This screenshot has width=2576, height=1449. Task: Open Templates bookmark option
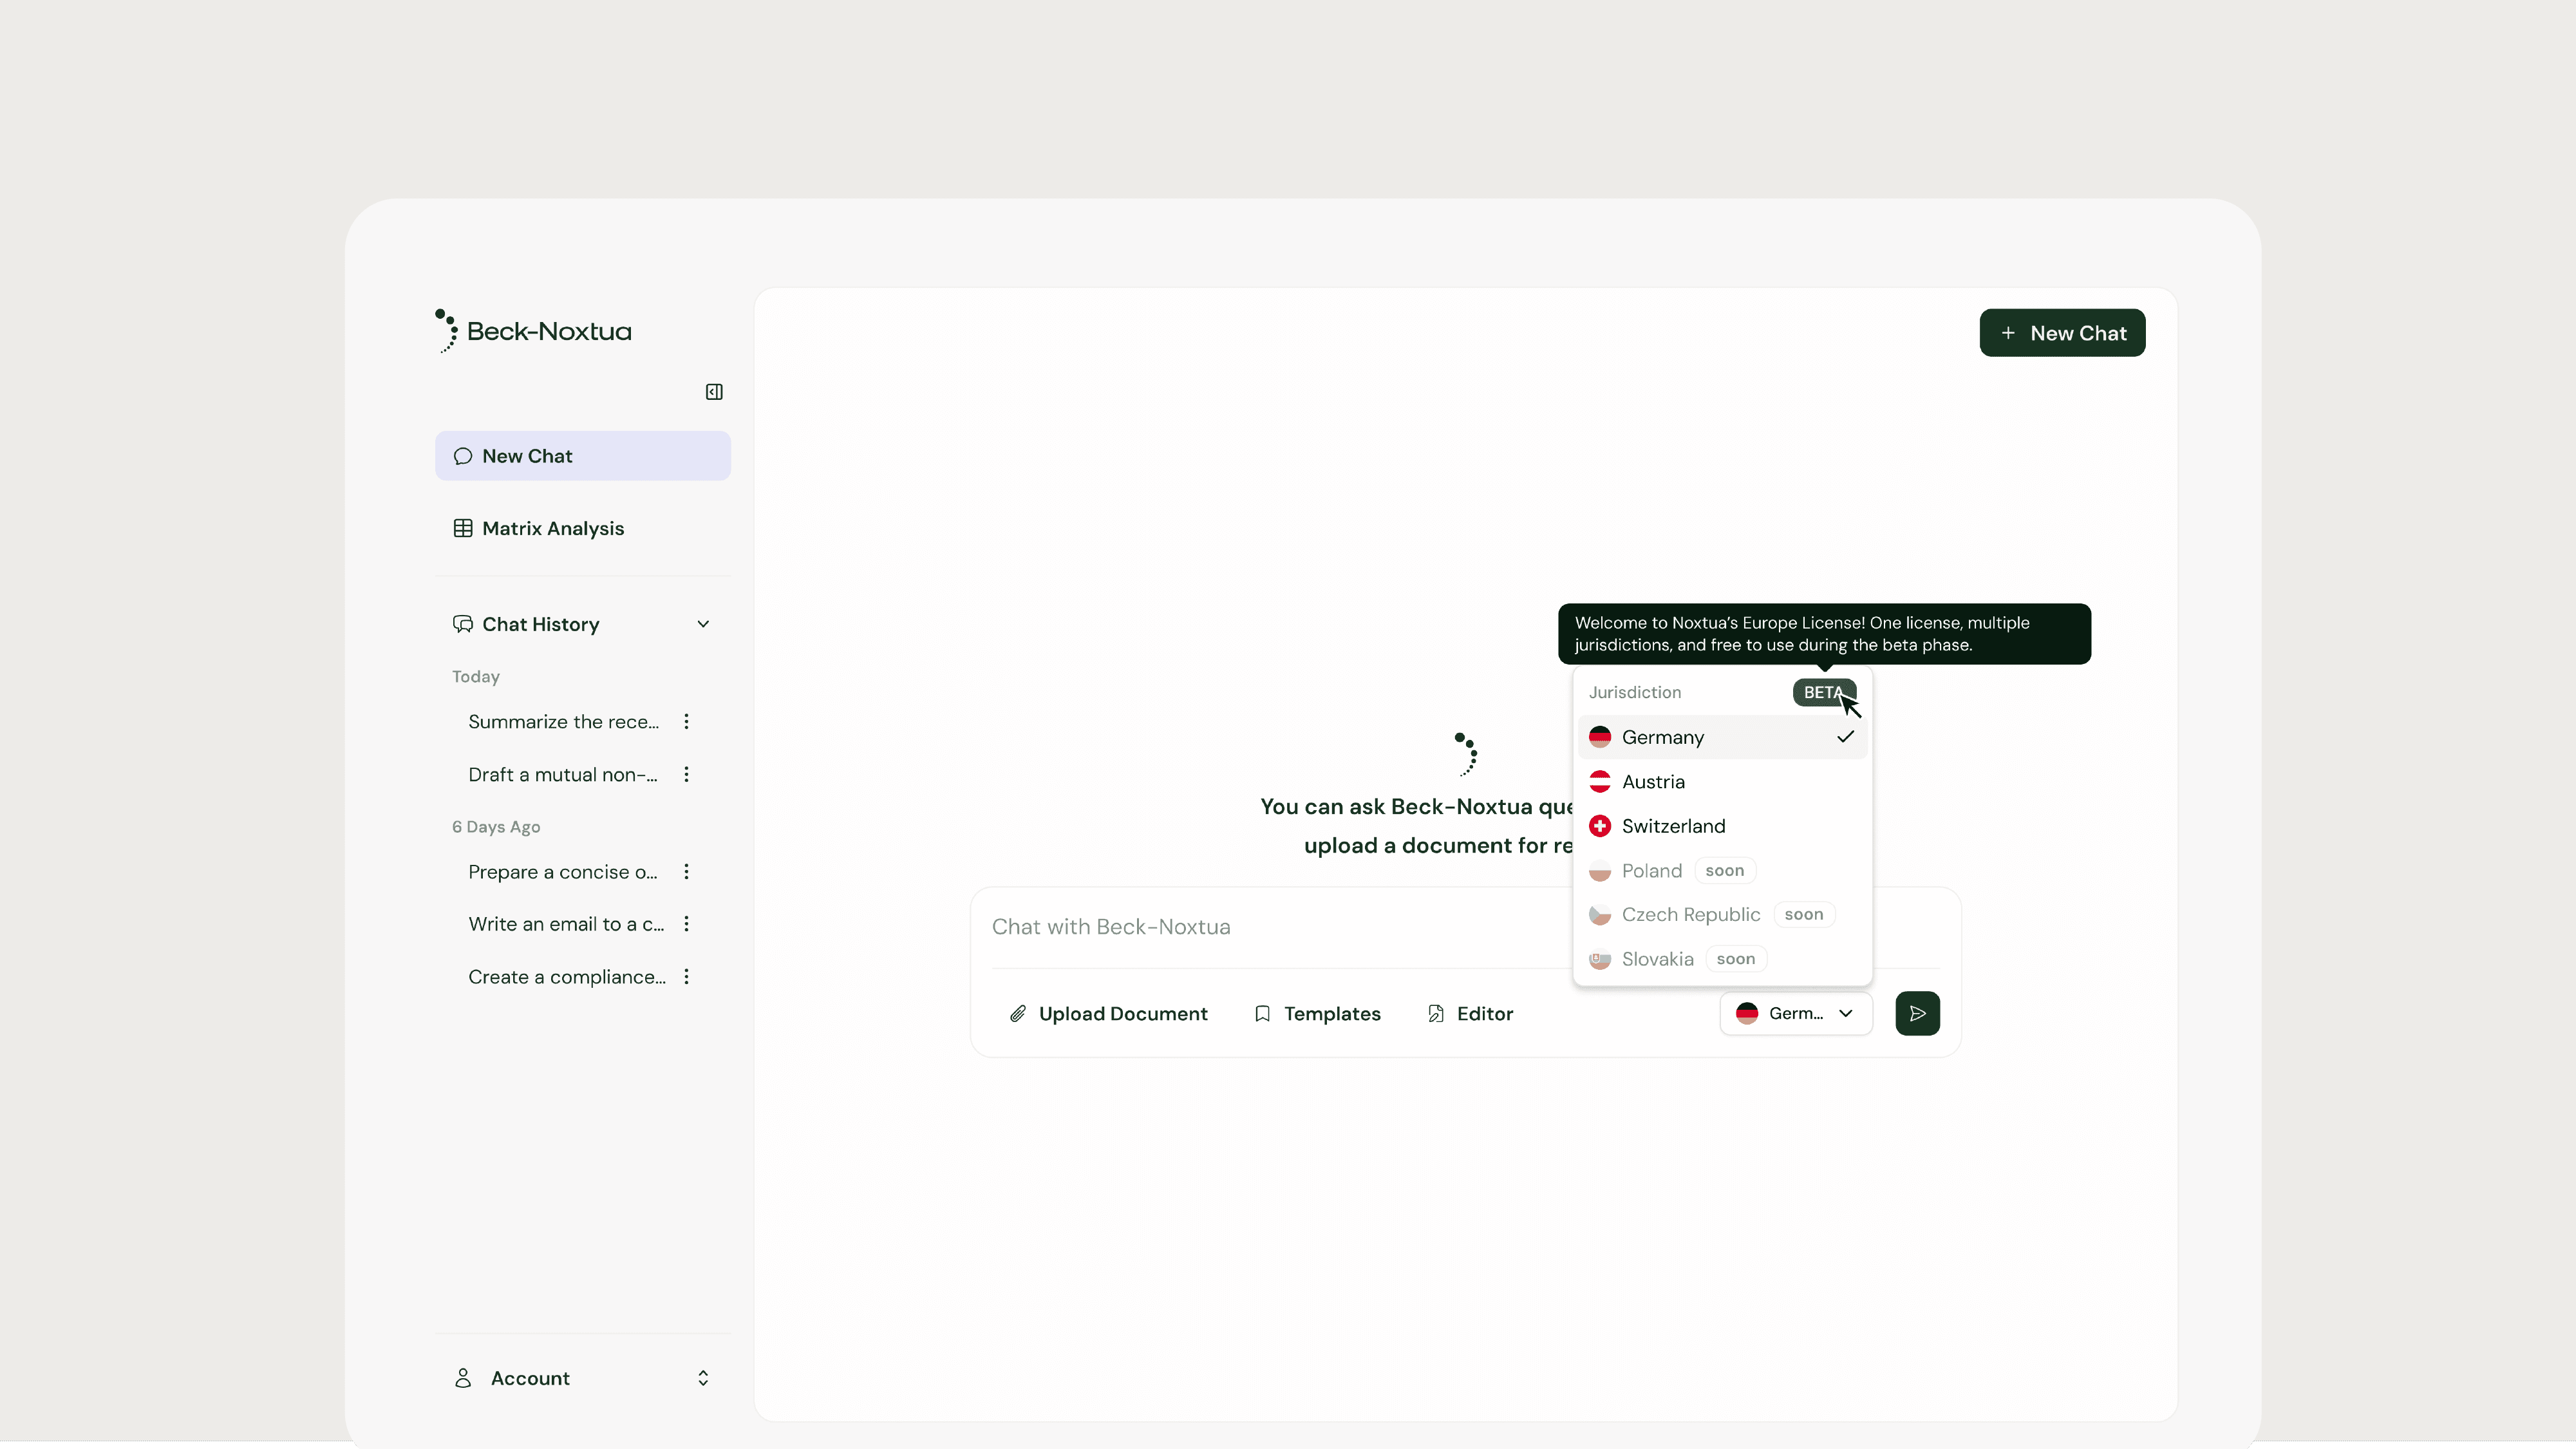pos(1317,1014)
